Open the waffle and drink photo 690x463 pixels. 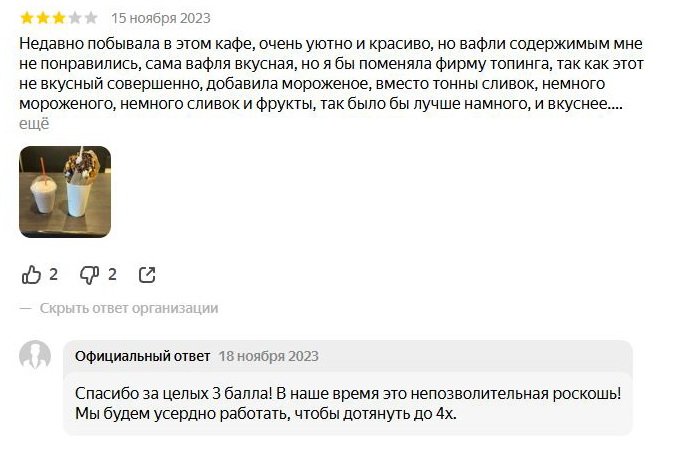[x=65, y=191]
